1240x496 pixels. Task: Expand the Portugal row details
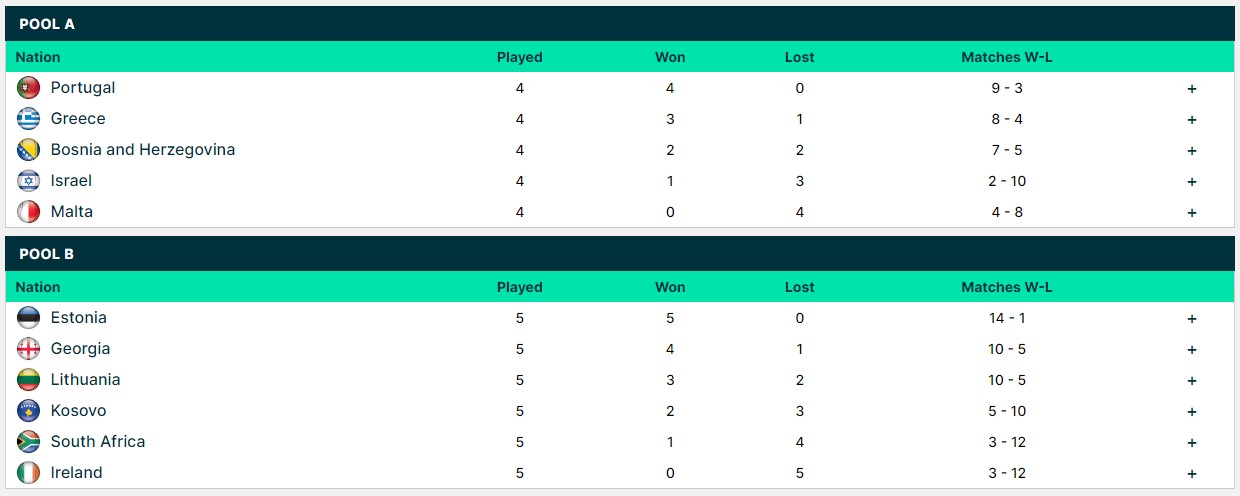1192,89
